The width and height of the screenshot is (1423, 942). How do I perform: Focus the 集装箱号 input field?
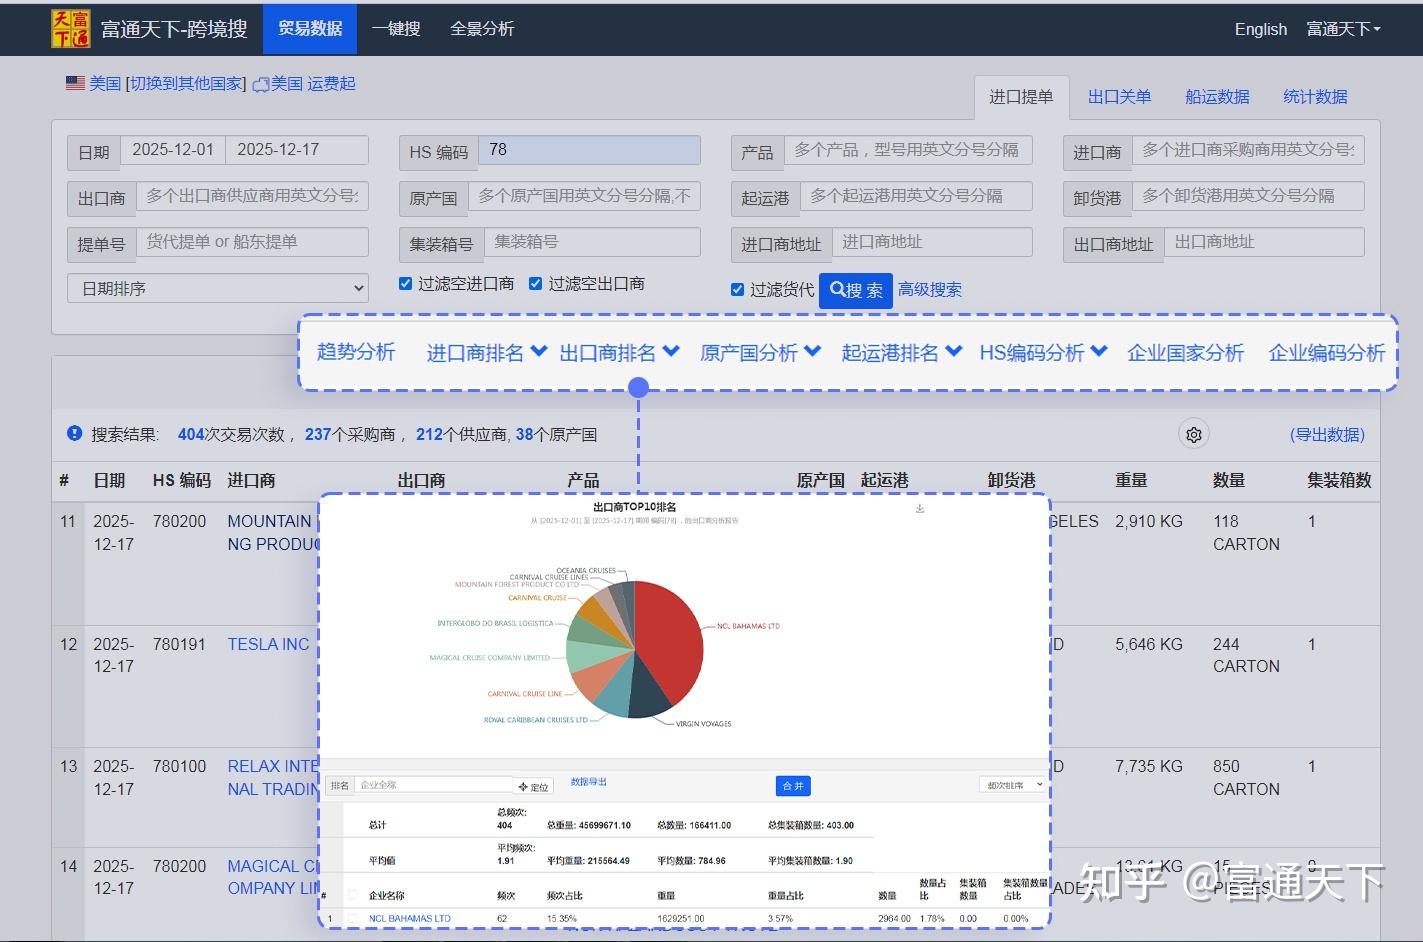pyautogui.click(x=592, y=242)
